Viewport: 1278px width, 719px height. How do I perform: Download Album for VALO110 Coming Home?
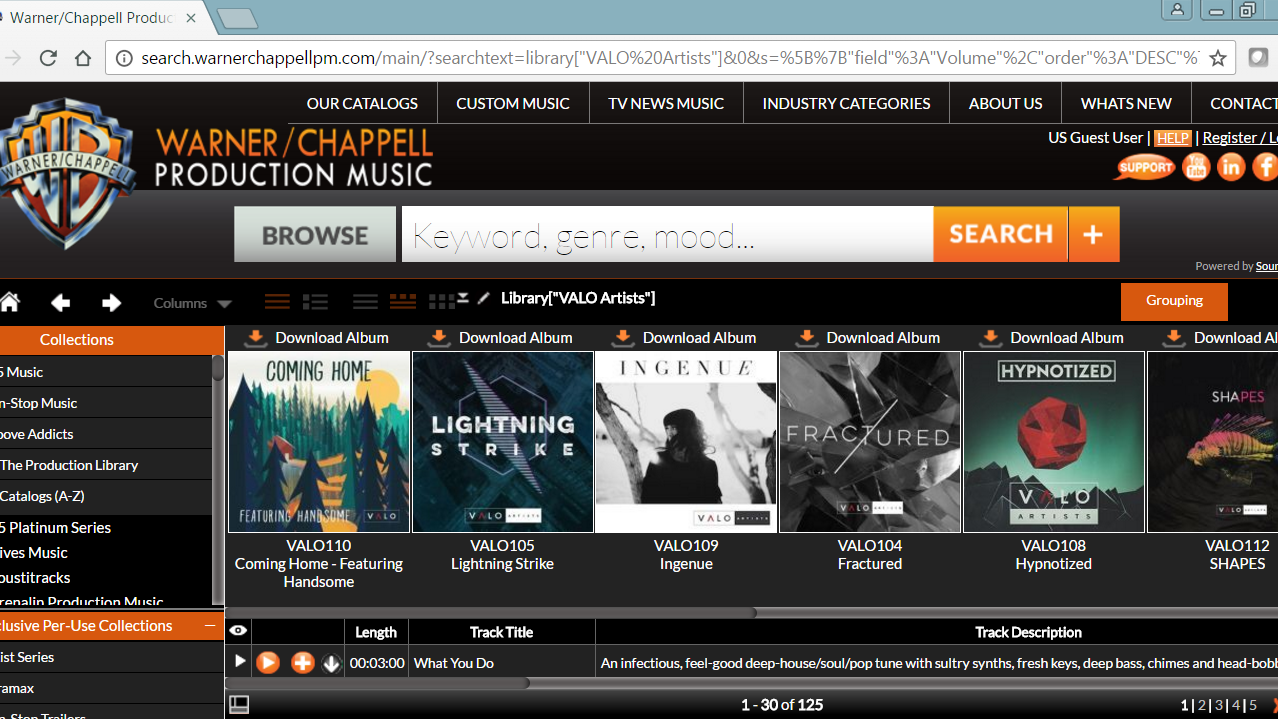[x=317, y=338]
